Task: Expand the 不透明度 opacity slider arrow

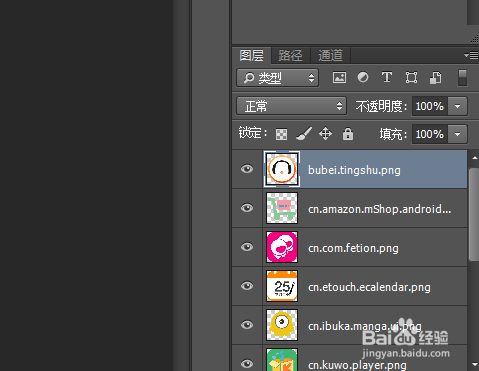Action: tap(458, 106)
